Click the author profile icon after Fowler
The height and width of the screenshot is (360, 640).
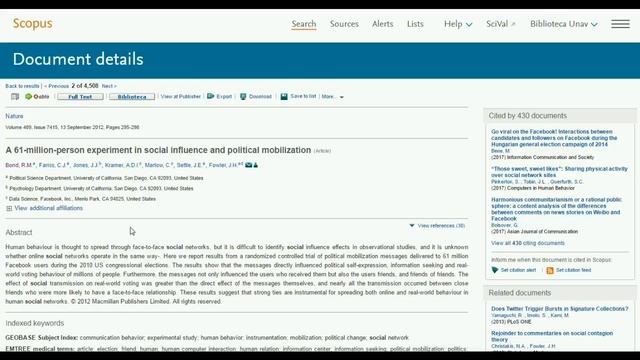tap(256, 165)
